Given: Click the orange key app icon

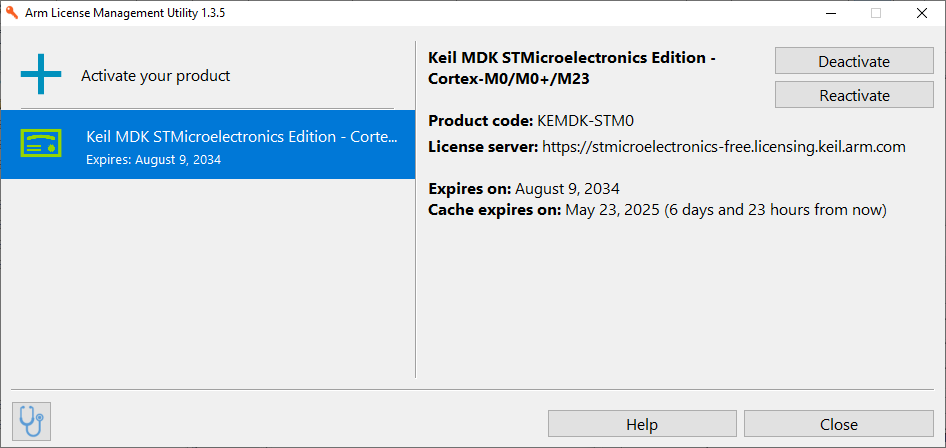Looking at the screenshot, I should tap(12, 13).
